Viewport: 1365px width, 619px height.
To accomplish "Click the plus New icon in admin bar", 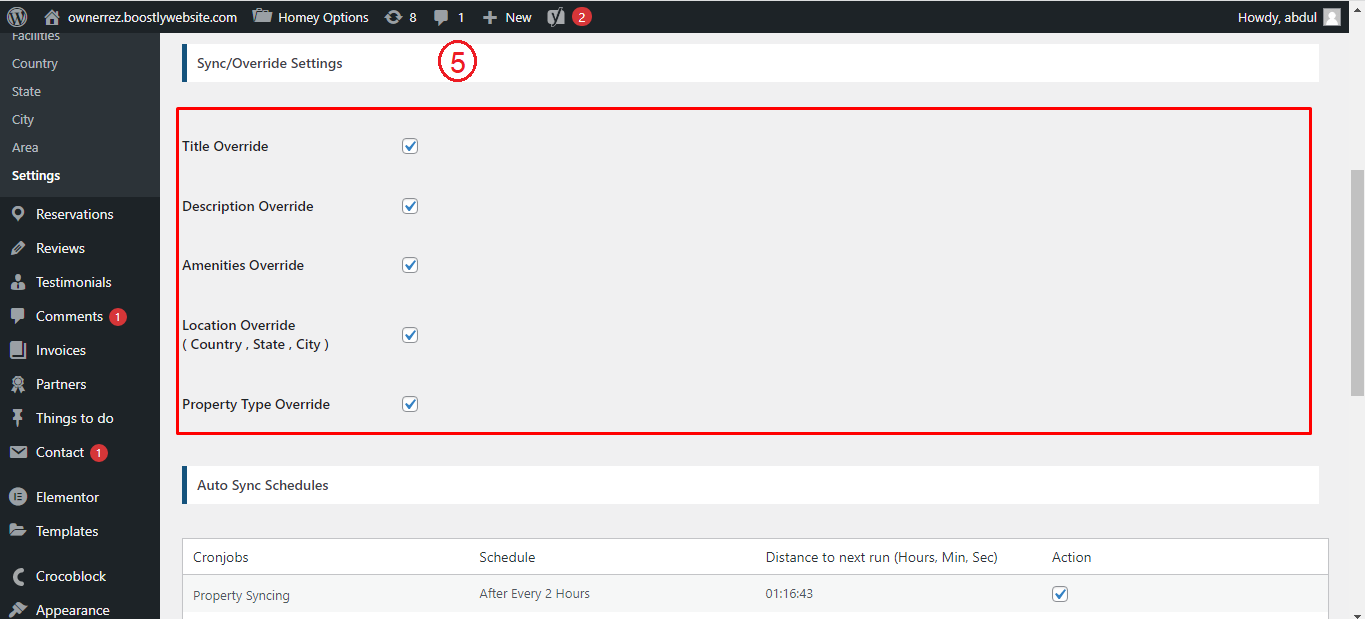I will [490, 17].
